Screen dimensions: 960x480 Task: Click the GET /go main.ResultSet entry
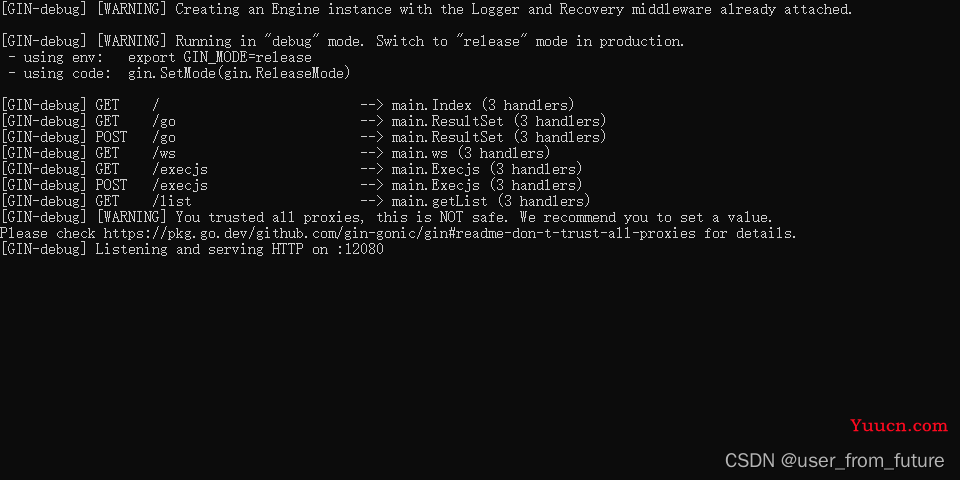click(304, 121)
